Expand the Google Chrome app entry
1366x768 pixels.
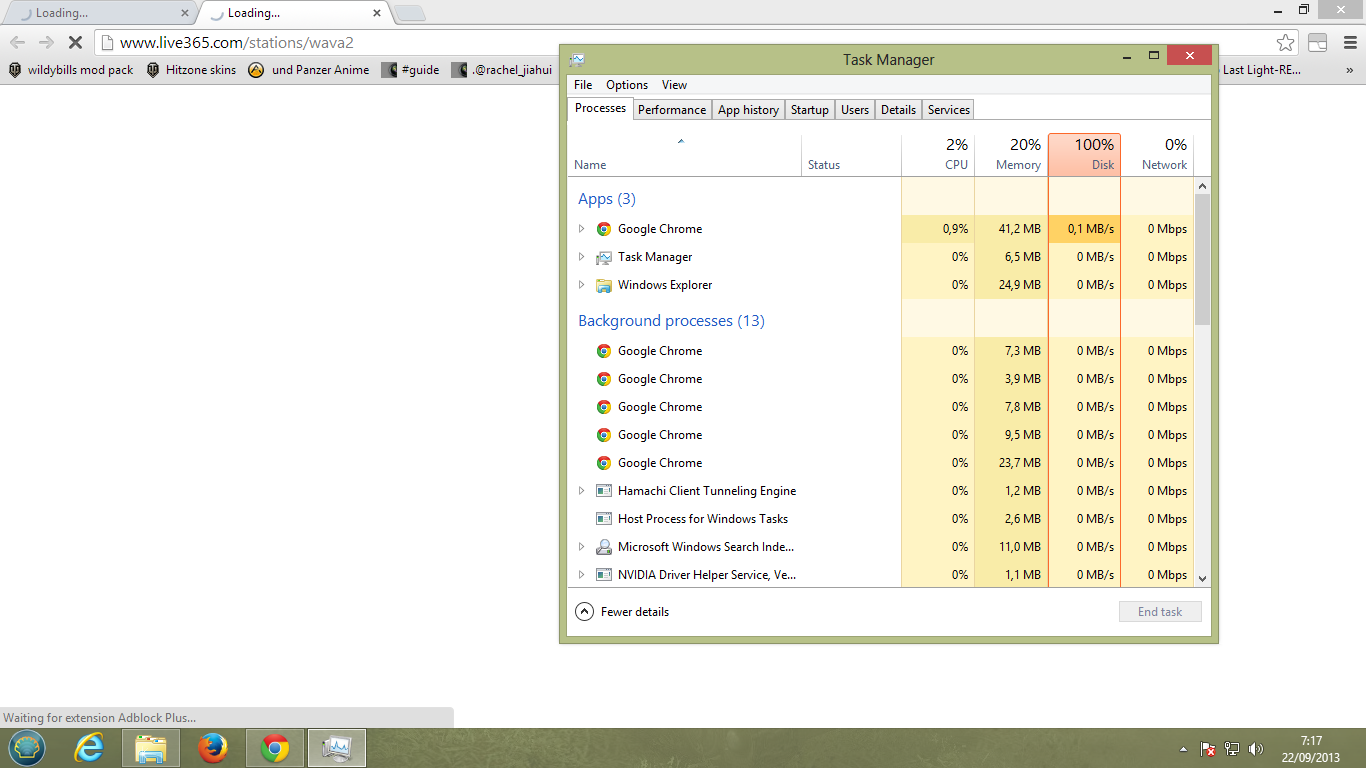(x=581, y=229)
